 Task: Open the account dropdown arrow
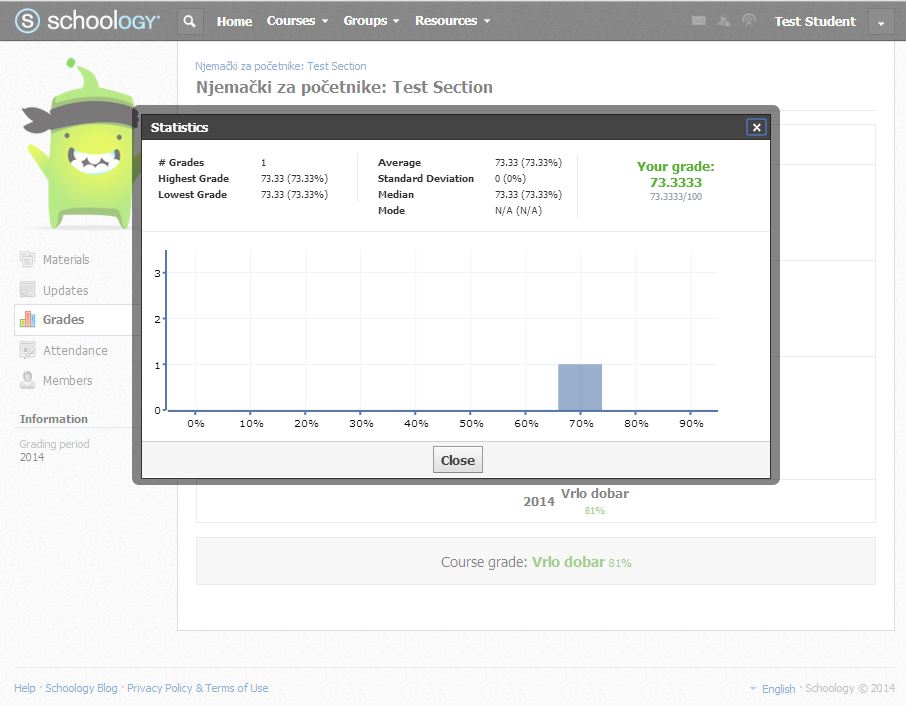coord(880,22)
